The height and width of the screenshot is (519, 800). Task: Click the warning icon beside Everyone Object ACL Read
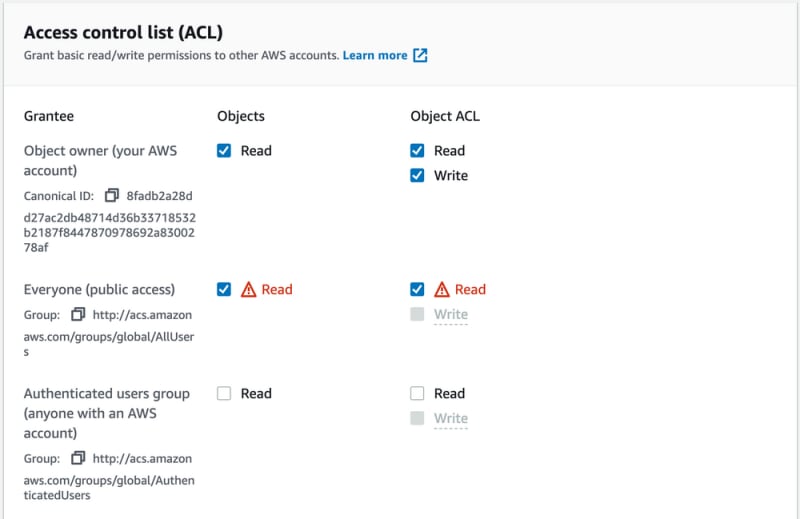[442, 289]
